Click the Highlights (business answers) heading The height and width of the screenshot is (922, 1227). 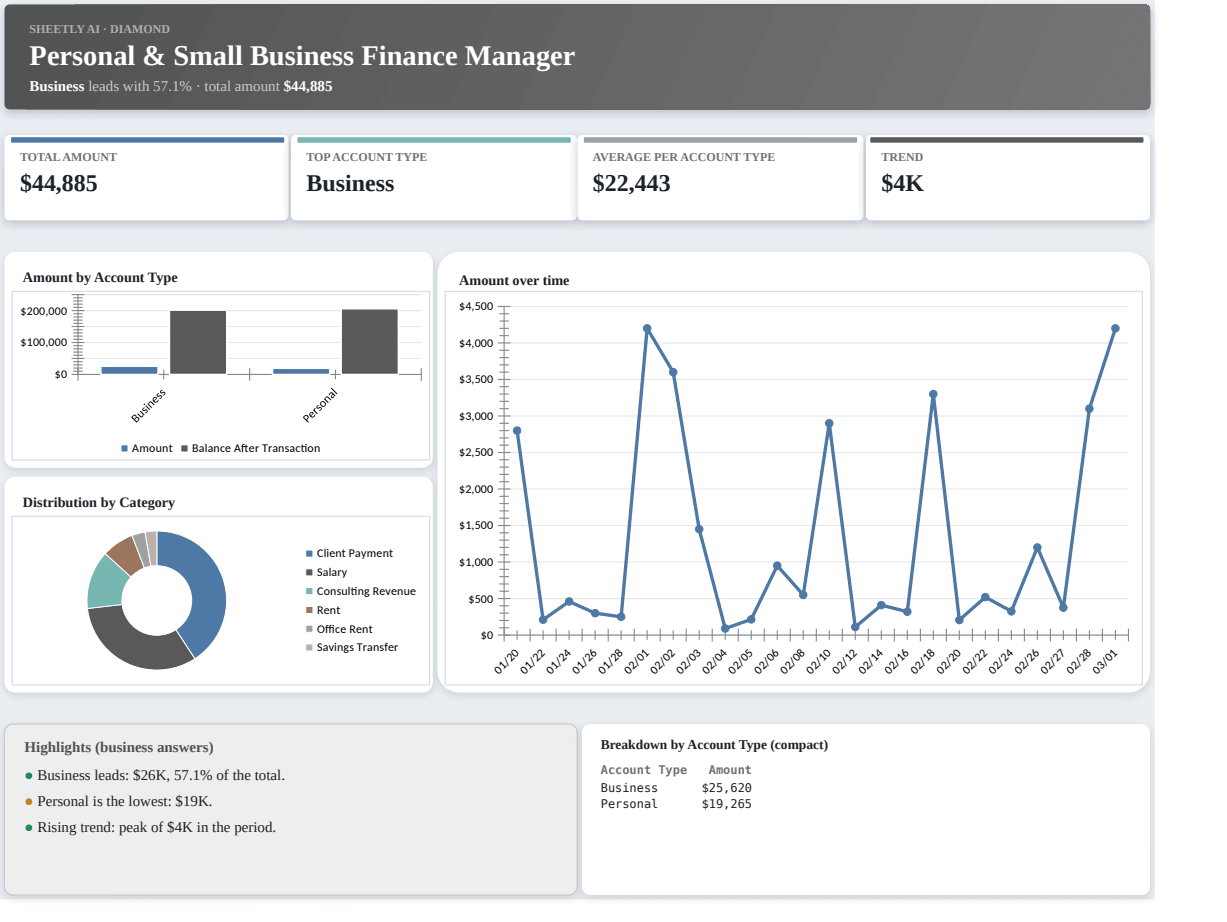pos(118,747)
